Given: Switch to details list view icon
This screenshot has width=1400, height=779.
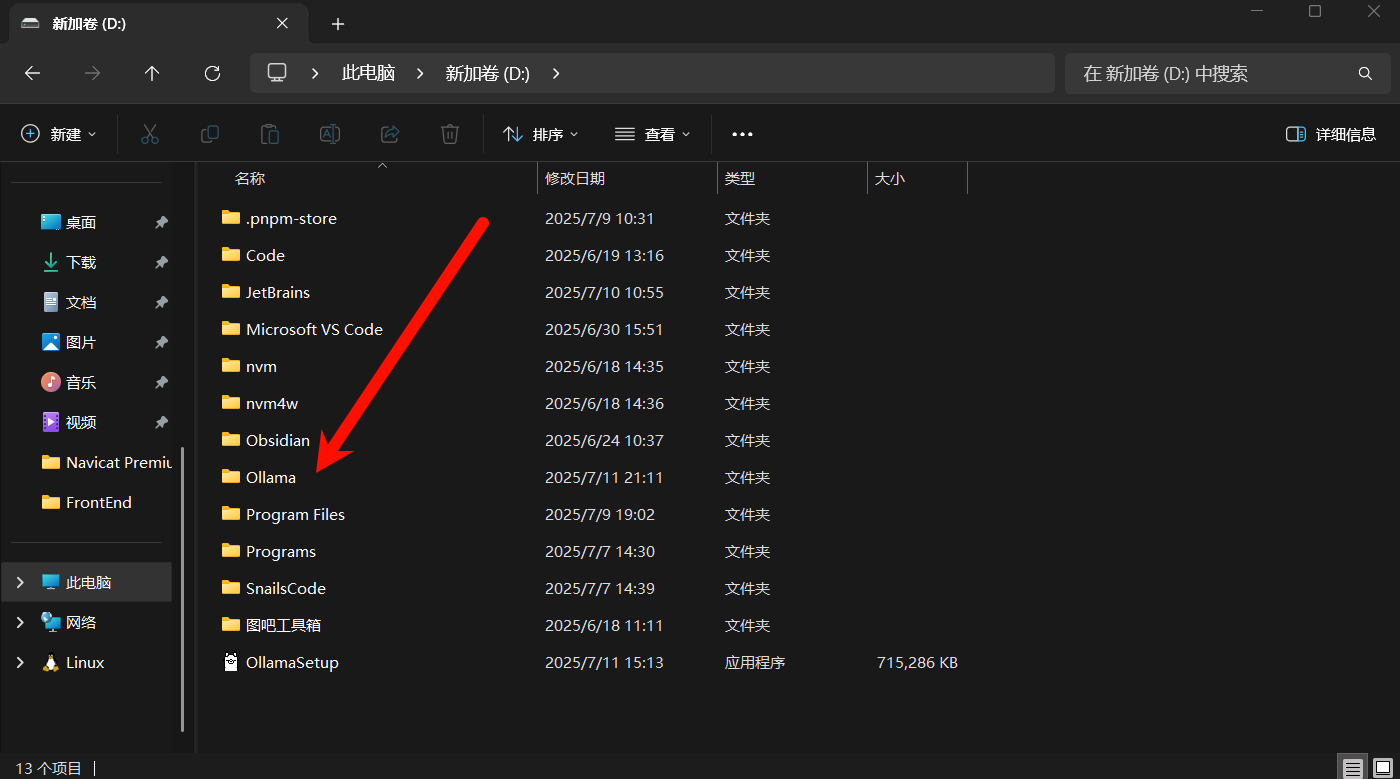Looking at the screenshot, I should [1353, 768].
